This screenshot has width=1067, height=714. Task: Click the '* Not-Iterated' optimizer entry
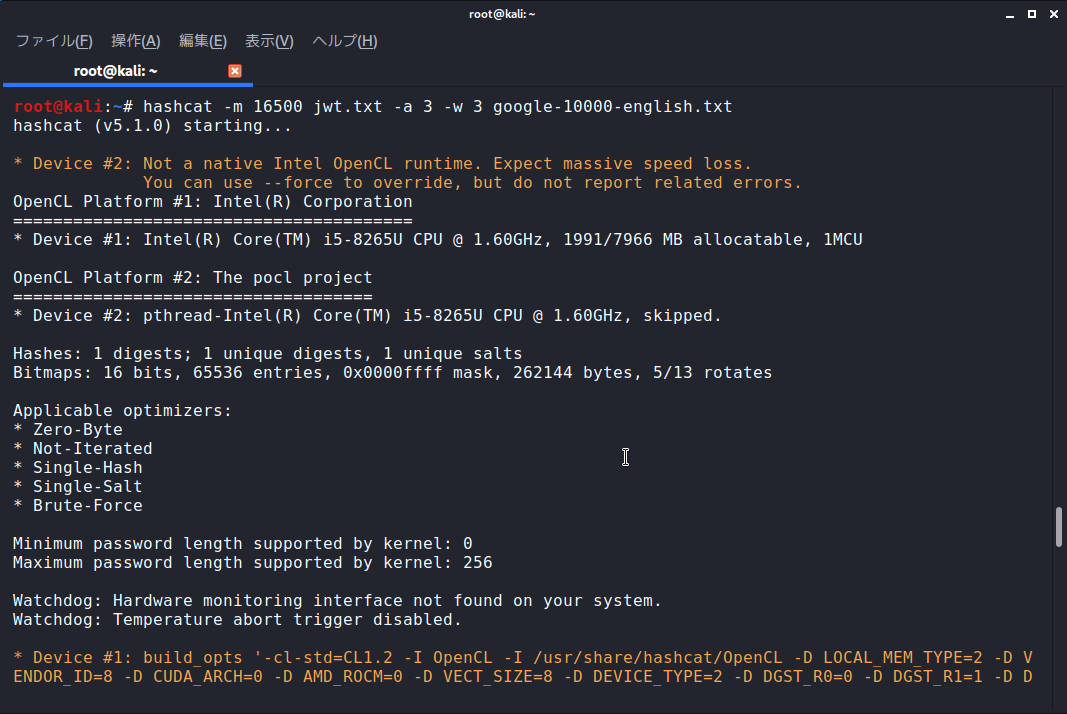(x=83, y=449)
